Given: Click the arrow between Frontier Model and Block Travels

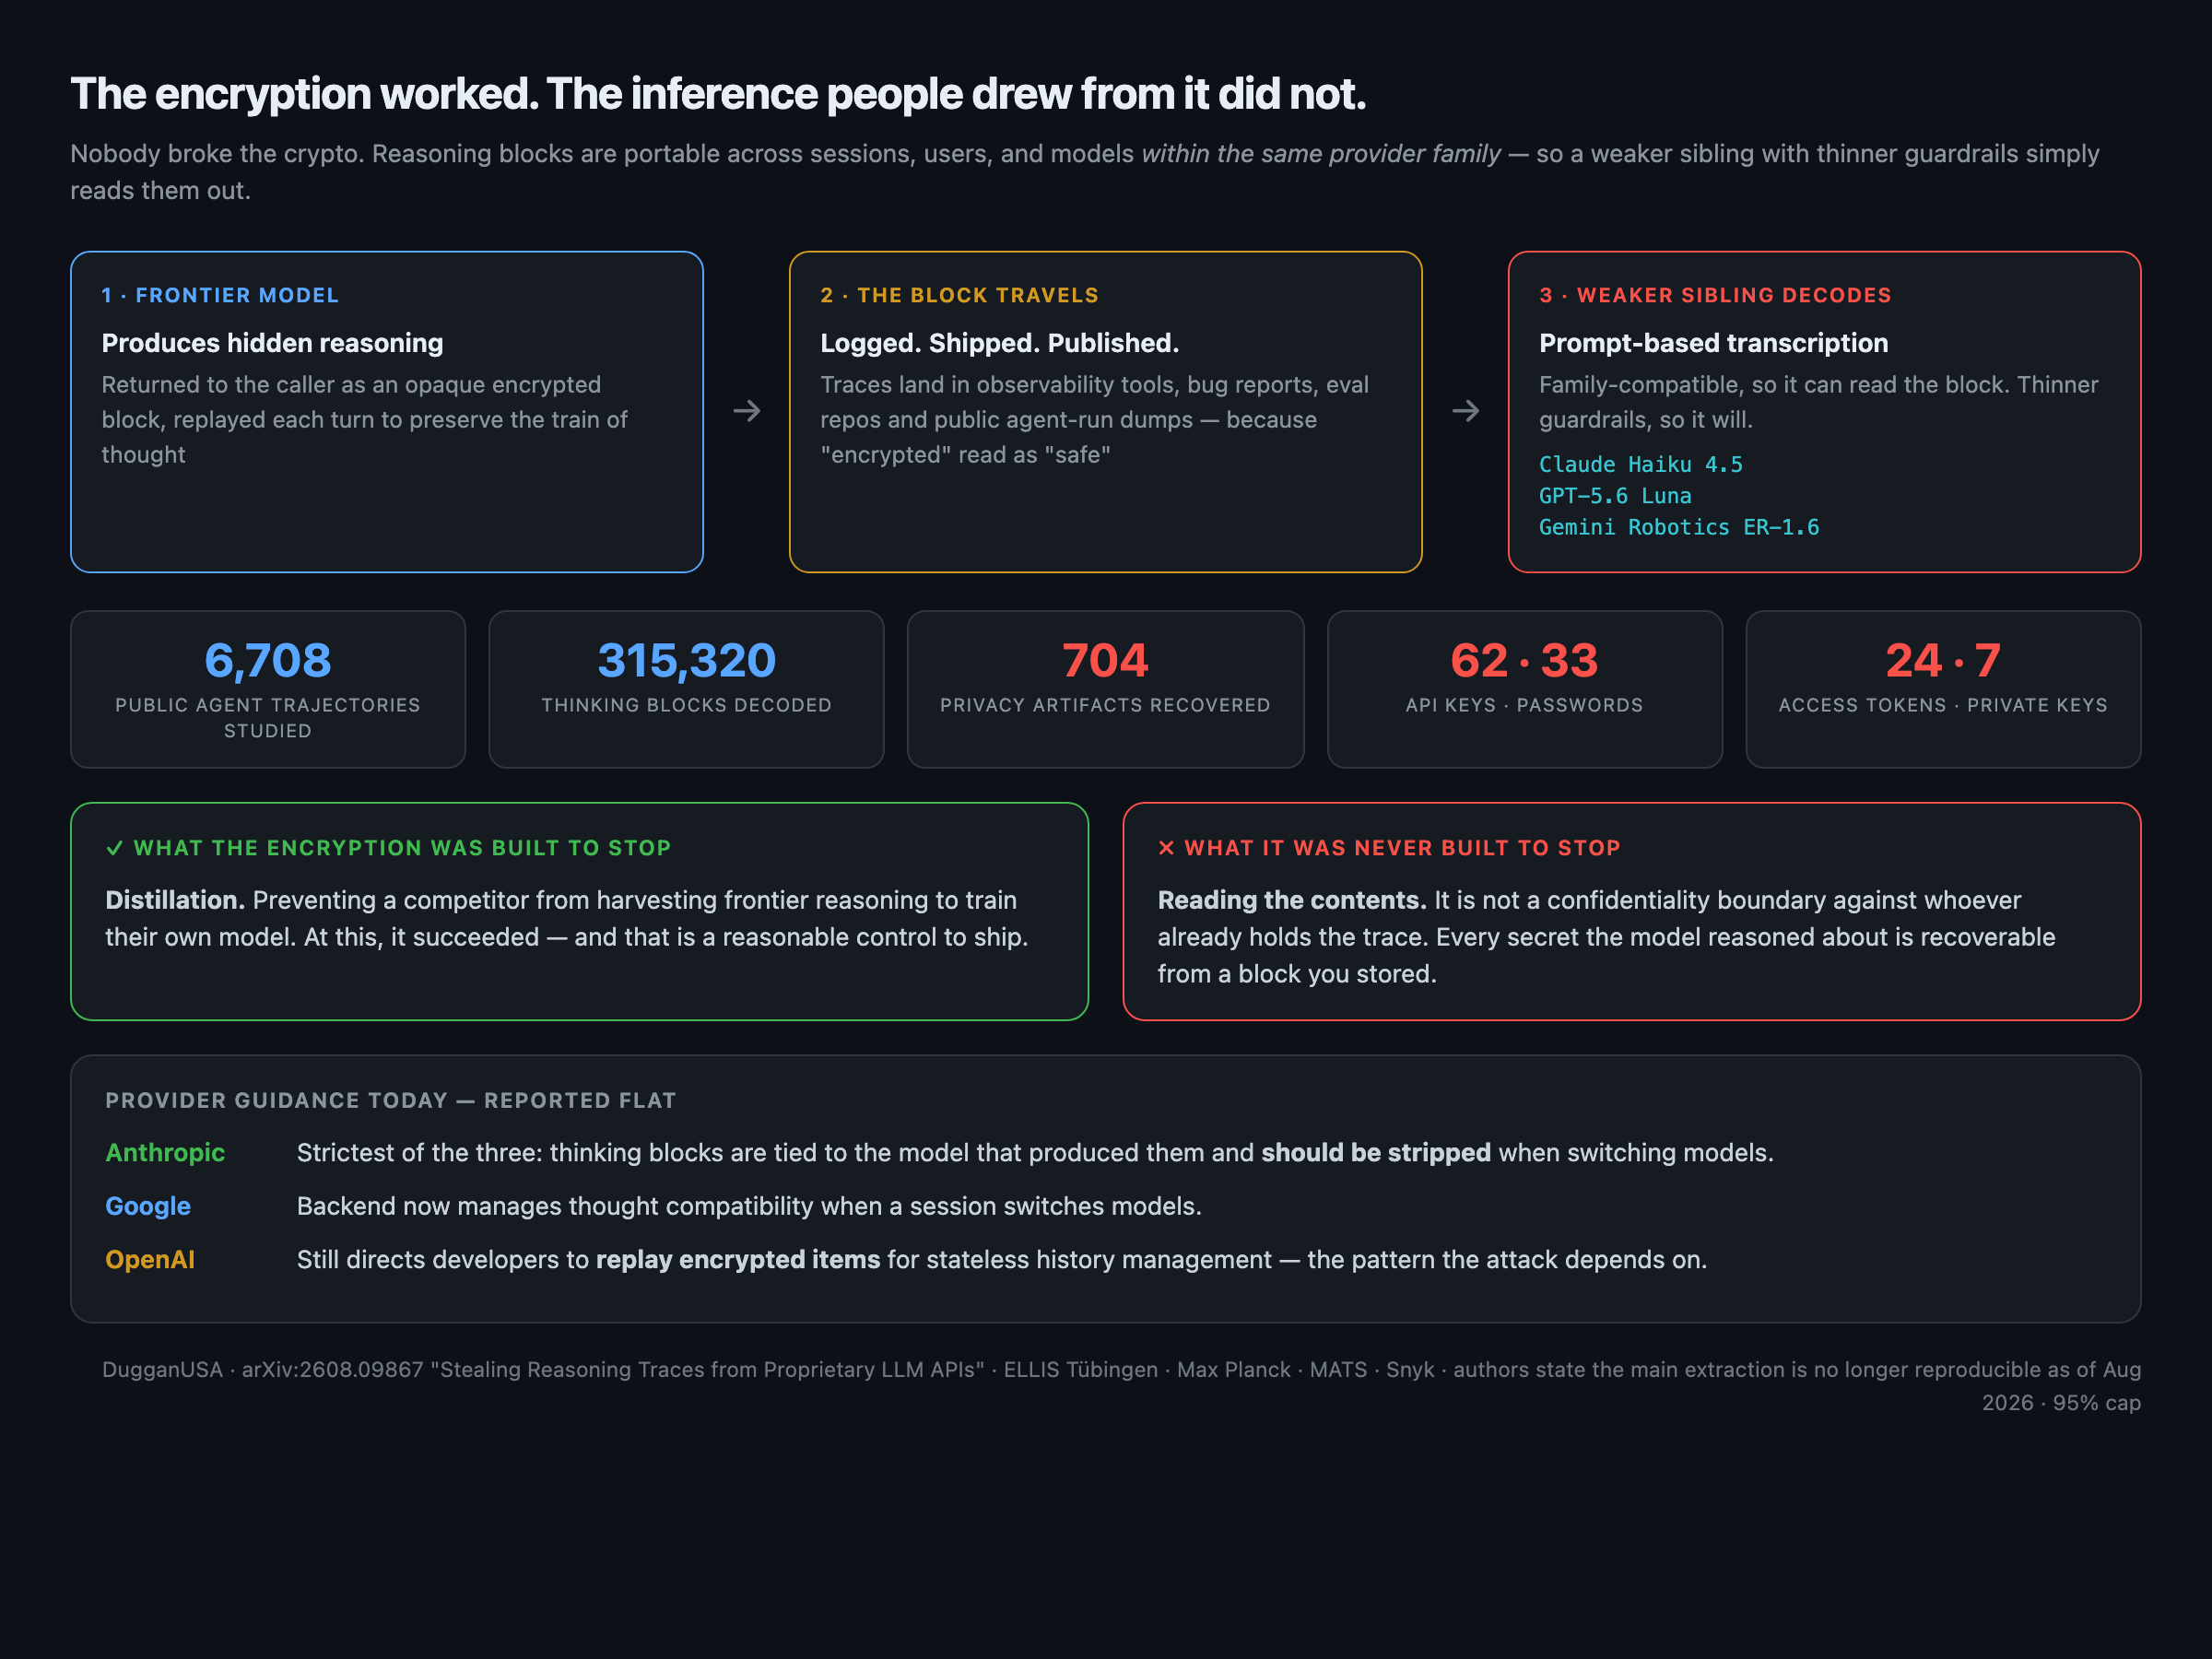Looking at the screenshot, I should tap(746, 411).
